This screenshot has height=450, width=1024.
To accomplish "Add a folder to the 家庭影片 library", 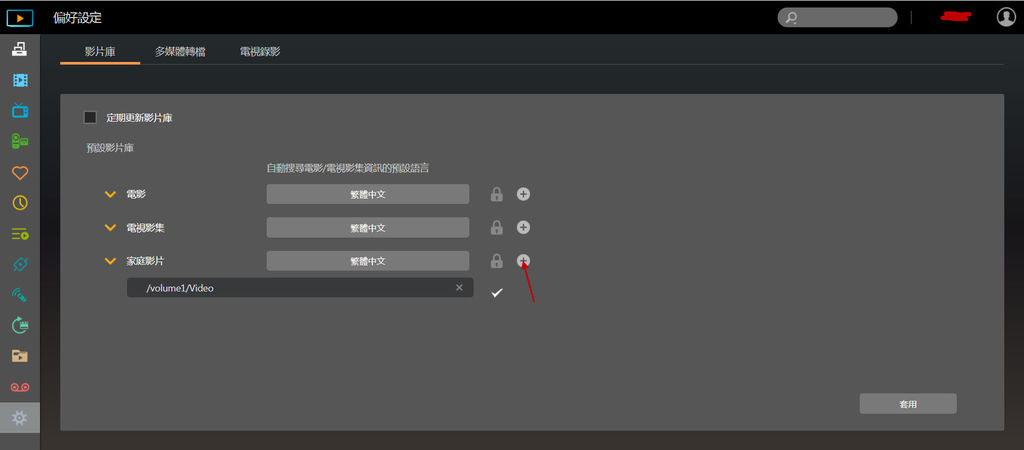I will (x=523, y=261).
